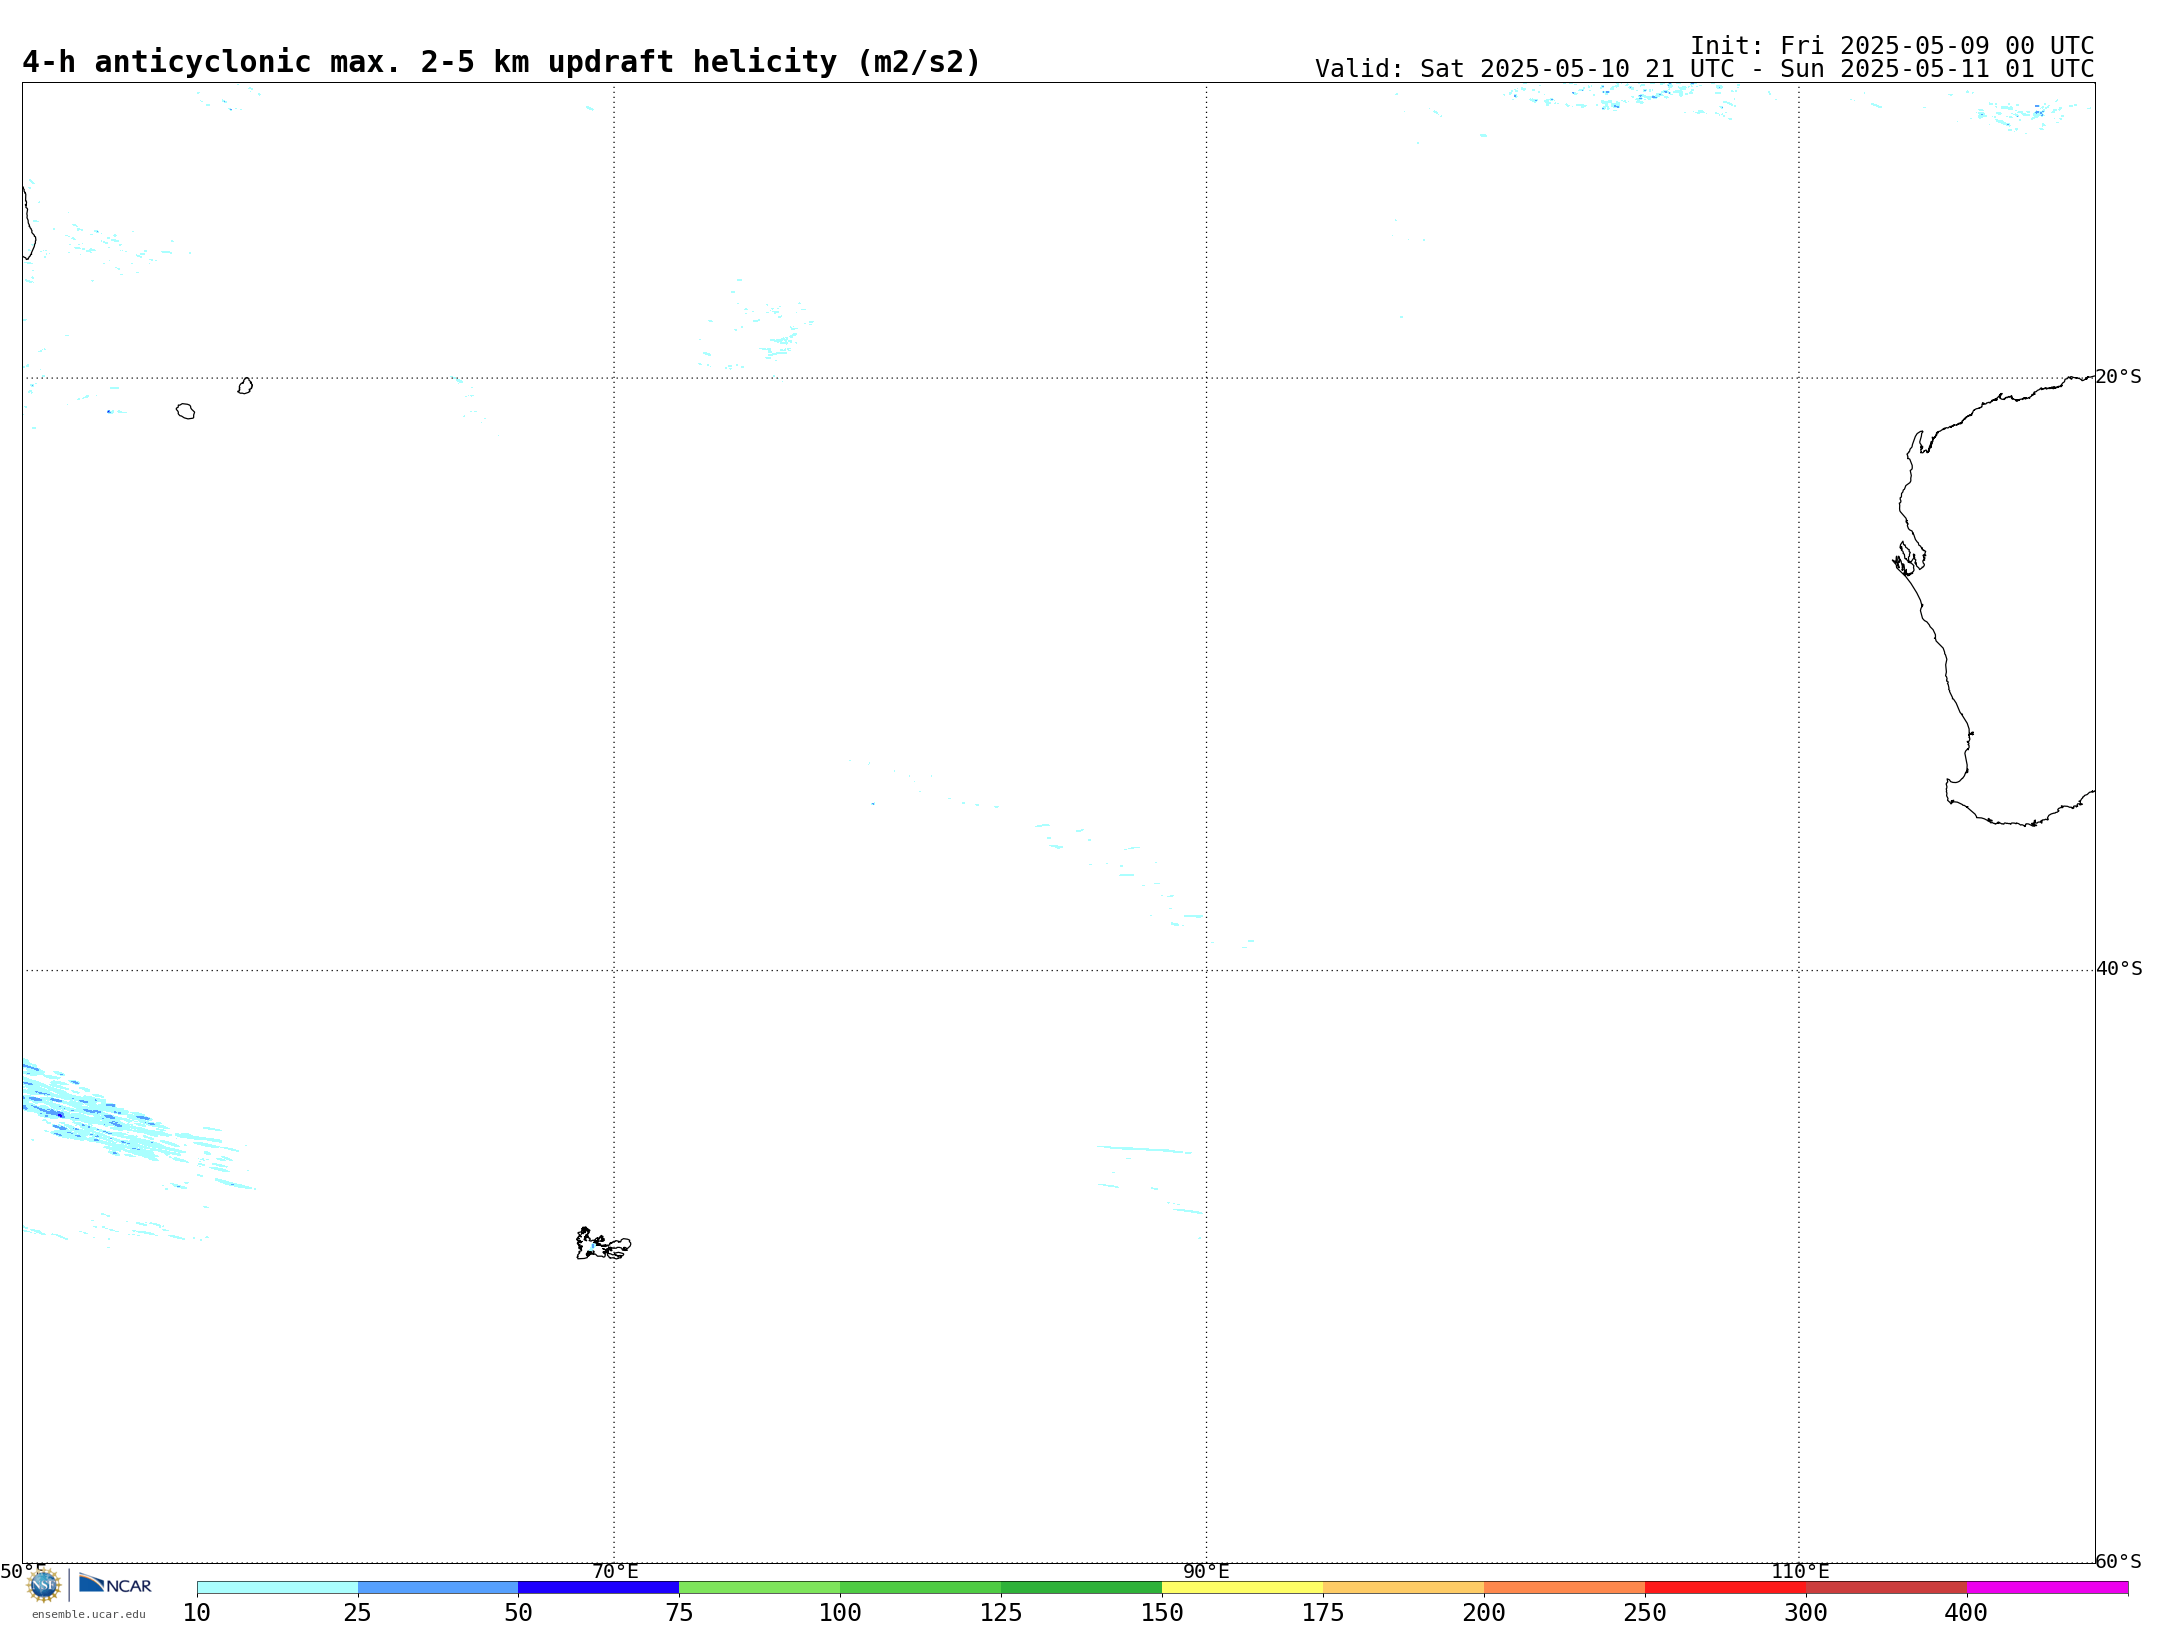Click the colorbar value 250
The height and width of the screenshot is (1626, 2160).
[1645, 1613]
